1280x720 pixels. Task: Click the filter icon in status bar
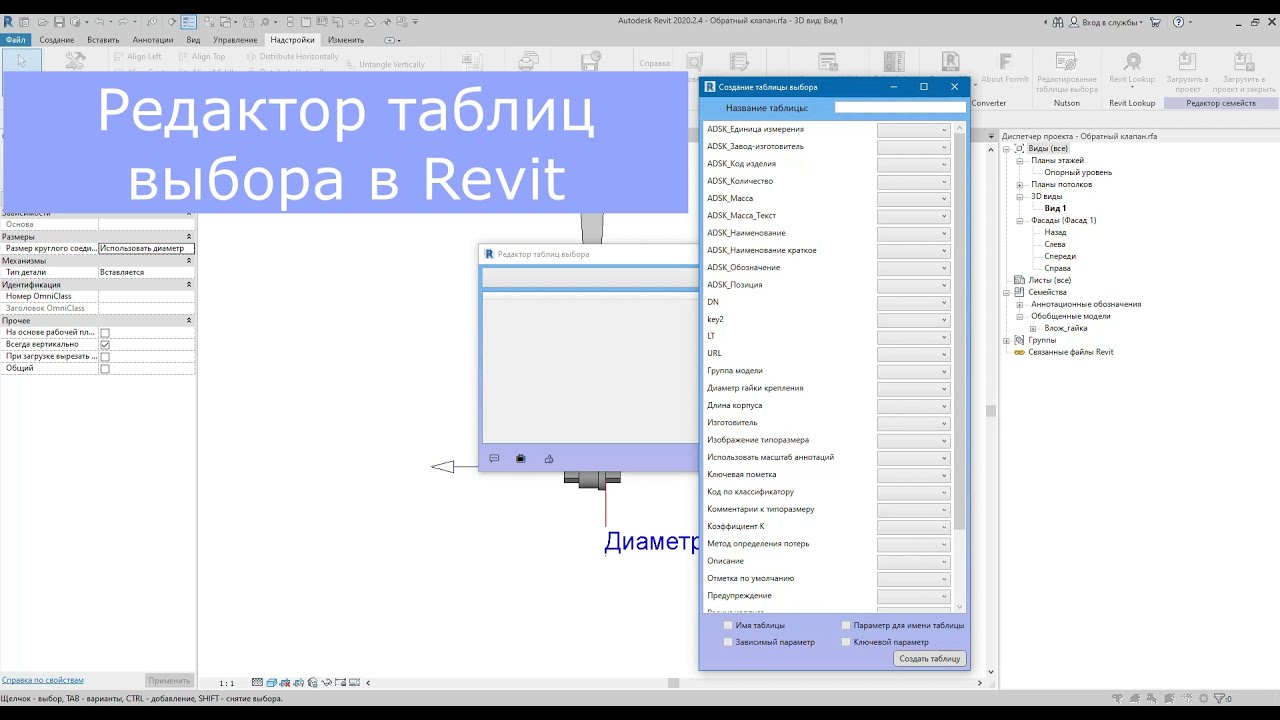1217,698
